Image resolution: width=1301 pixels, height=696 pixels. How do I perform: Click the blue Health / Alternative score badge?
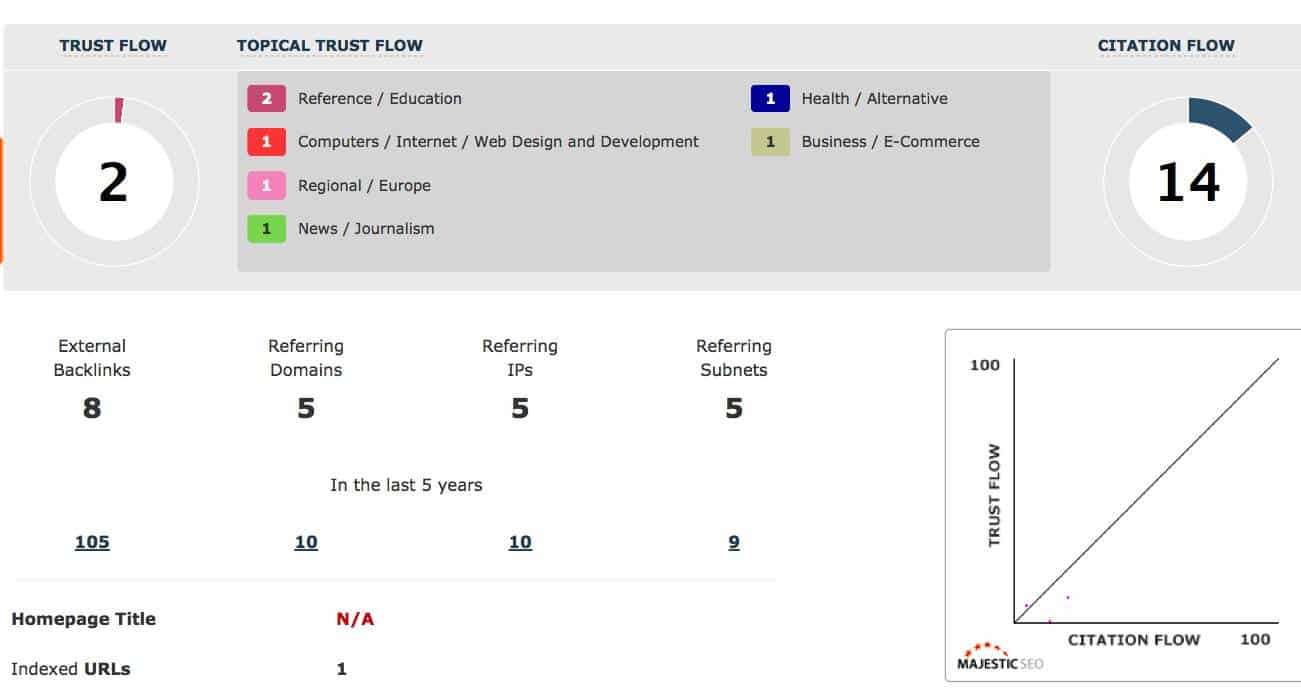pyautogui.click(x=770, y=98)
